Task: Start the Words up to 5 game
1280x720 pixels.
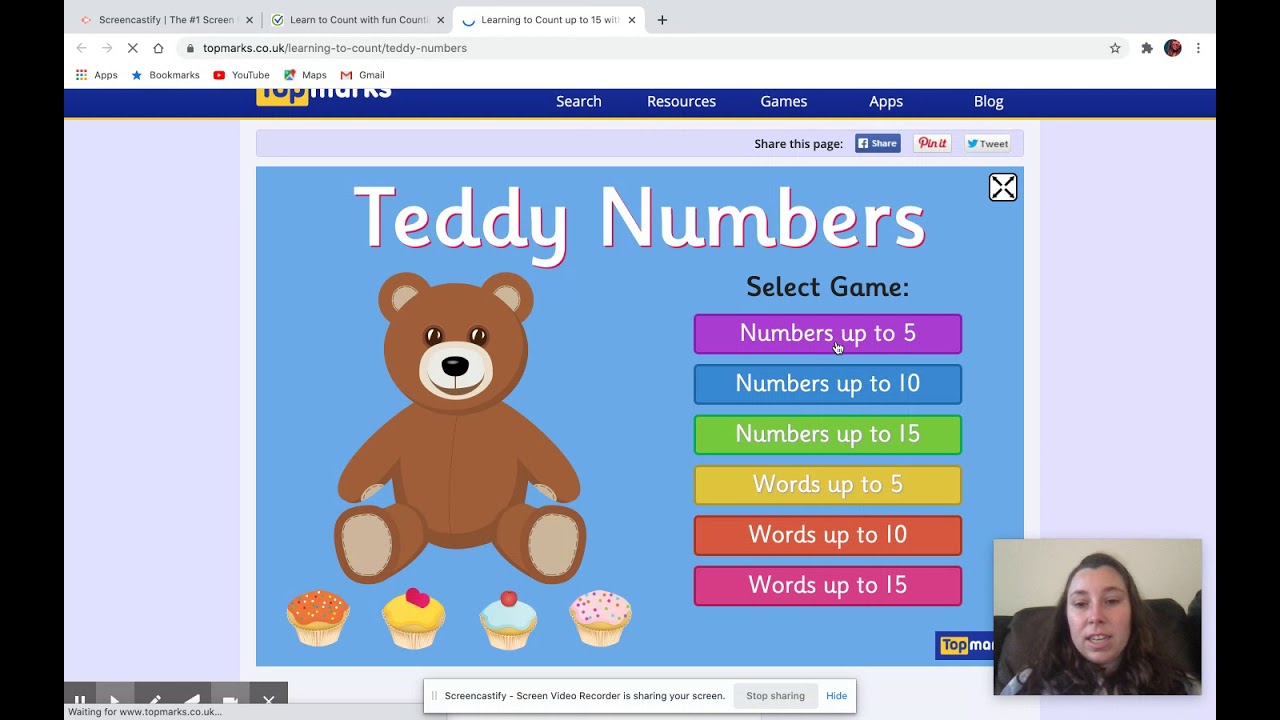Action: click(828, 485)
